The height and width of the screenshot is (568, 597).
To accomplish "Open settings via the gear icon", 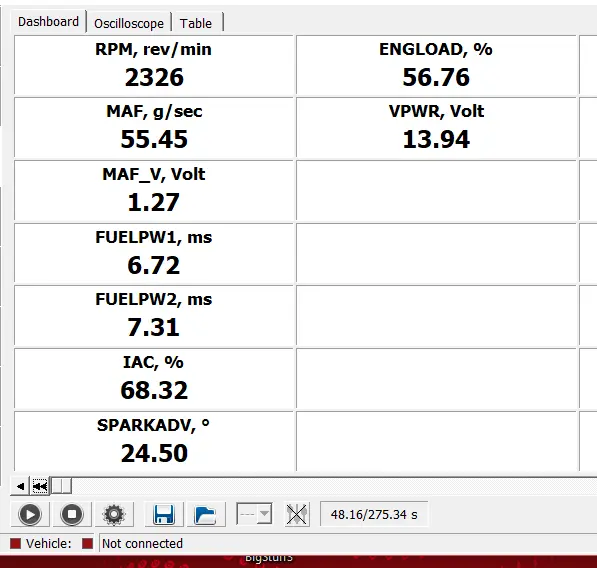I will click(x=114, y=514).
